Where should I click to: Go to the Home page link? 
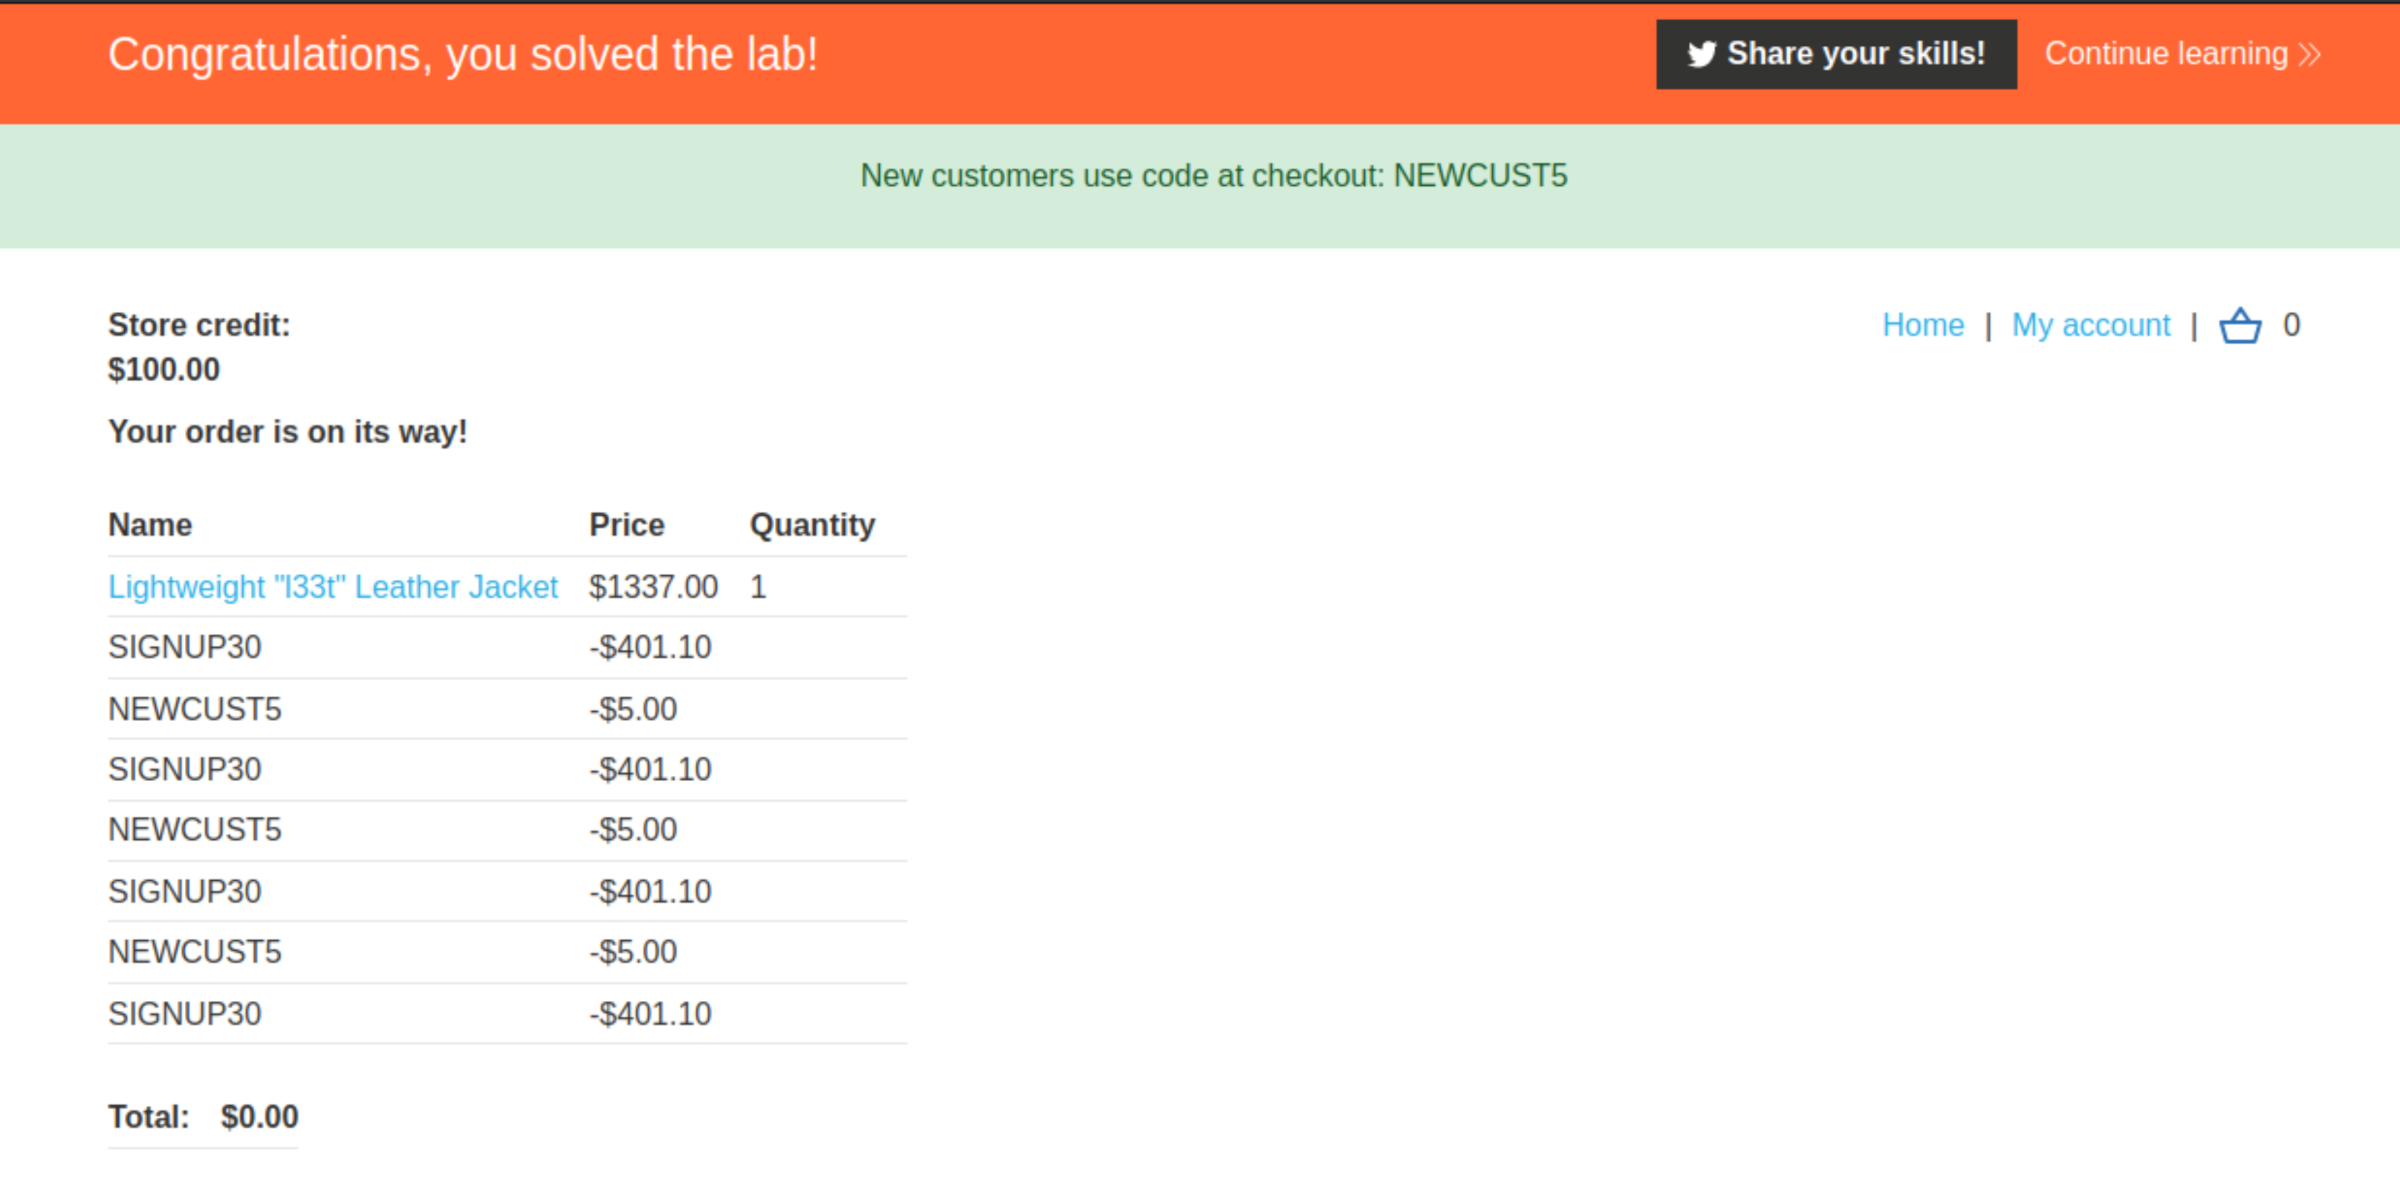point(1923,325)
